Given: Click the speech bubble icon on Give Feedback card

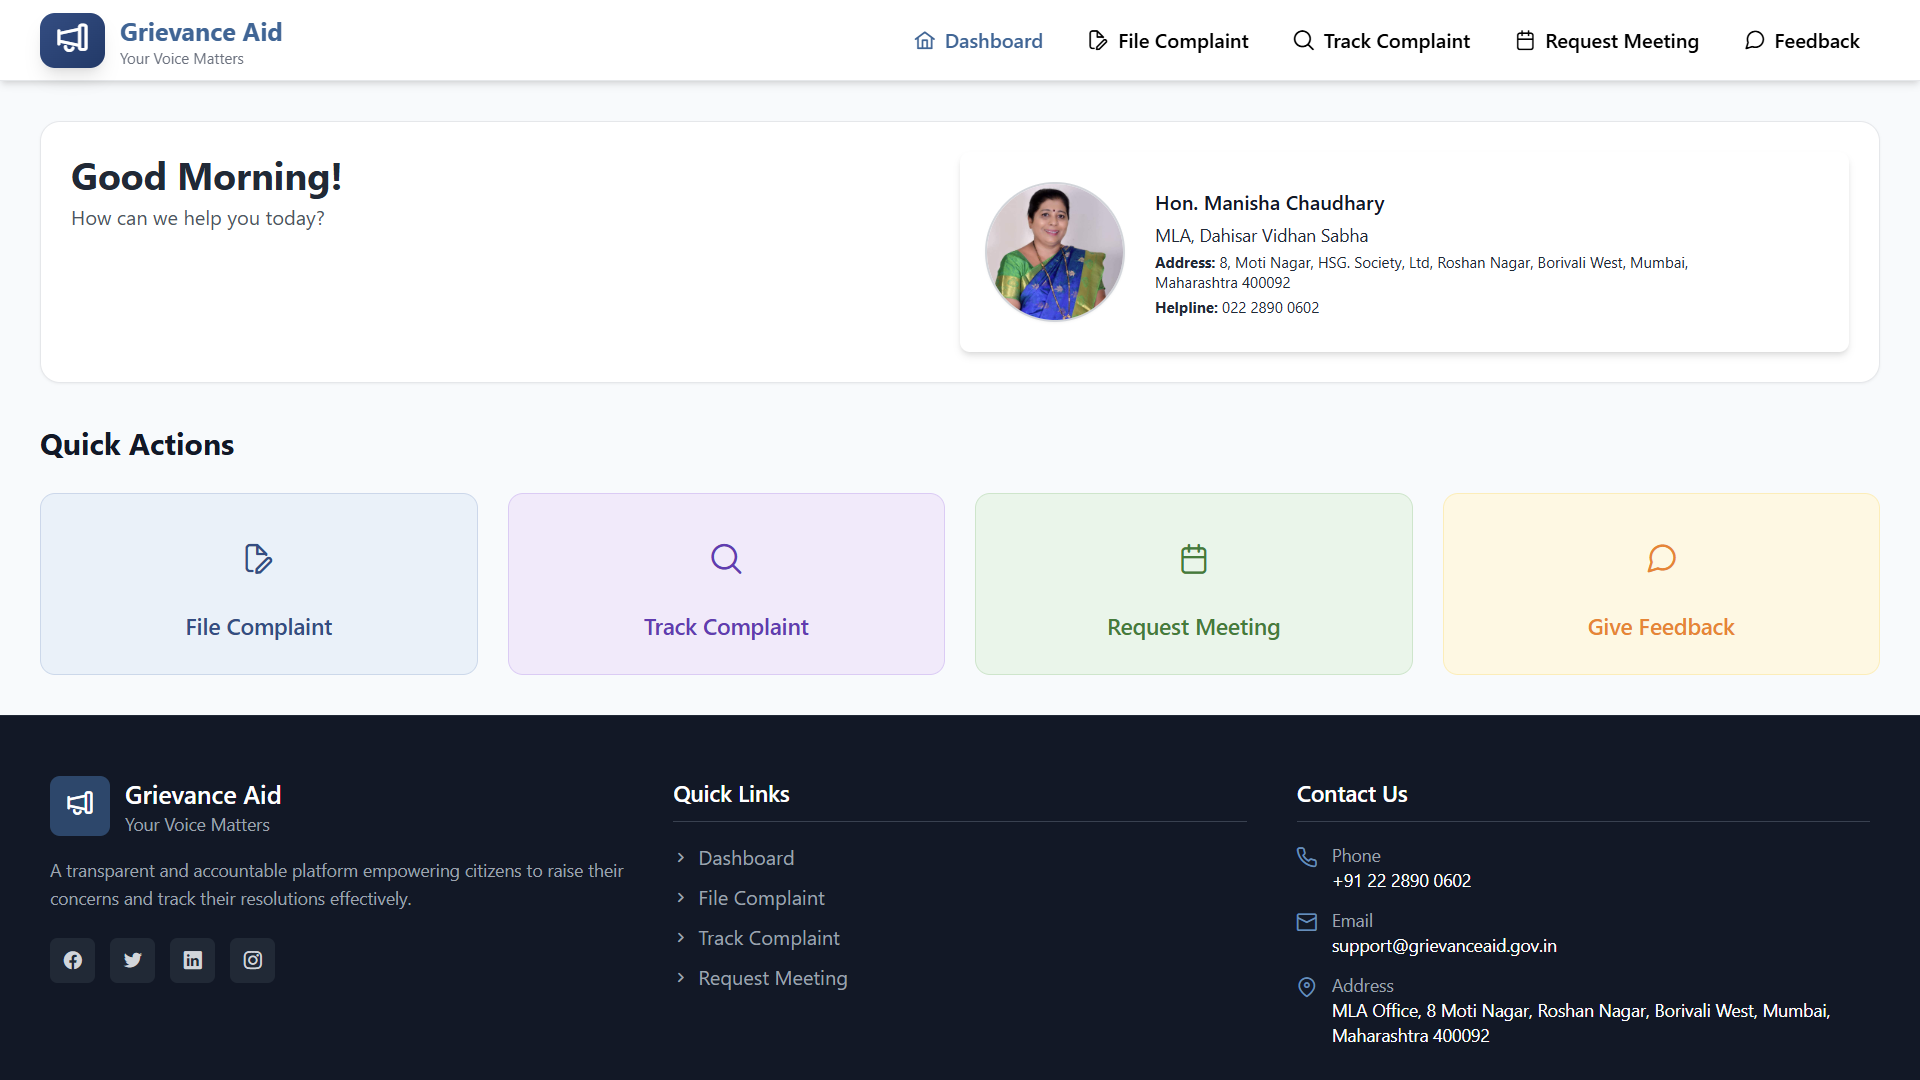Looking at the screenshot, I should [x=1661, y=558].
